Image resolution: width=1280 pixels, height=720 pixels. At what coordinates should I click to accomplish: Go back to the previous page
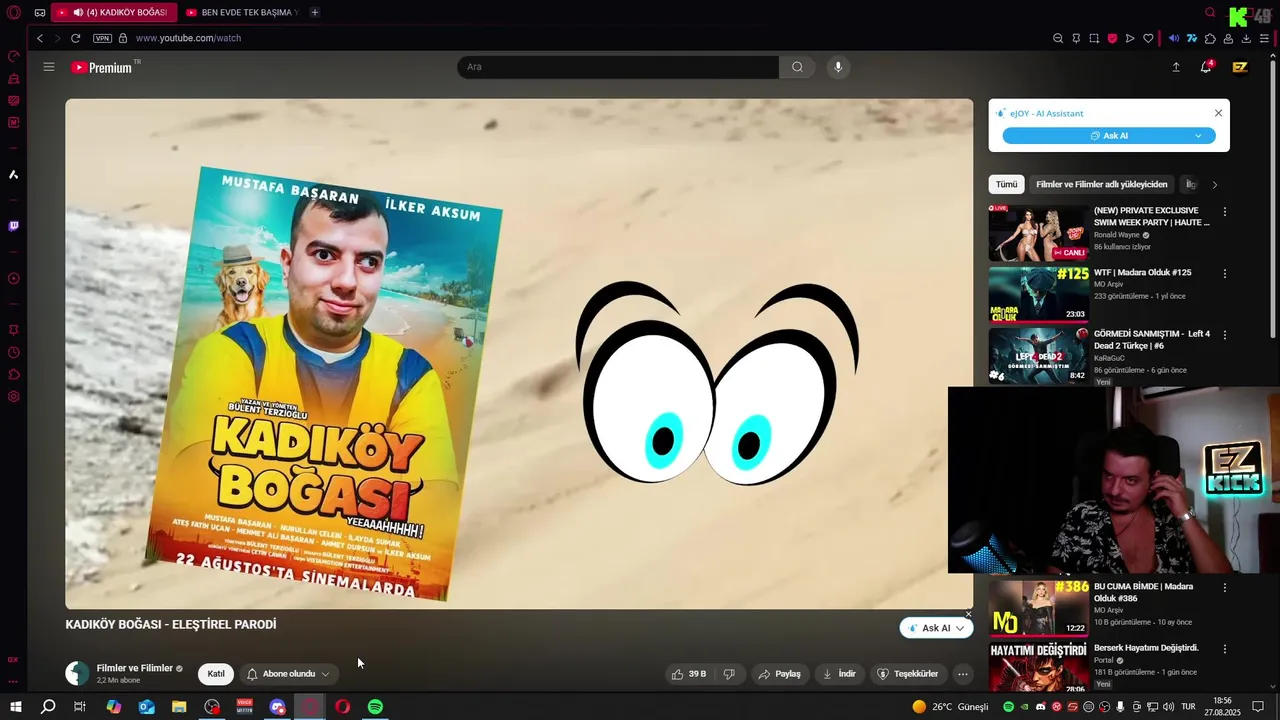[x=40, y=38]
